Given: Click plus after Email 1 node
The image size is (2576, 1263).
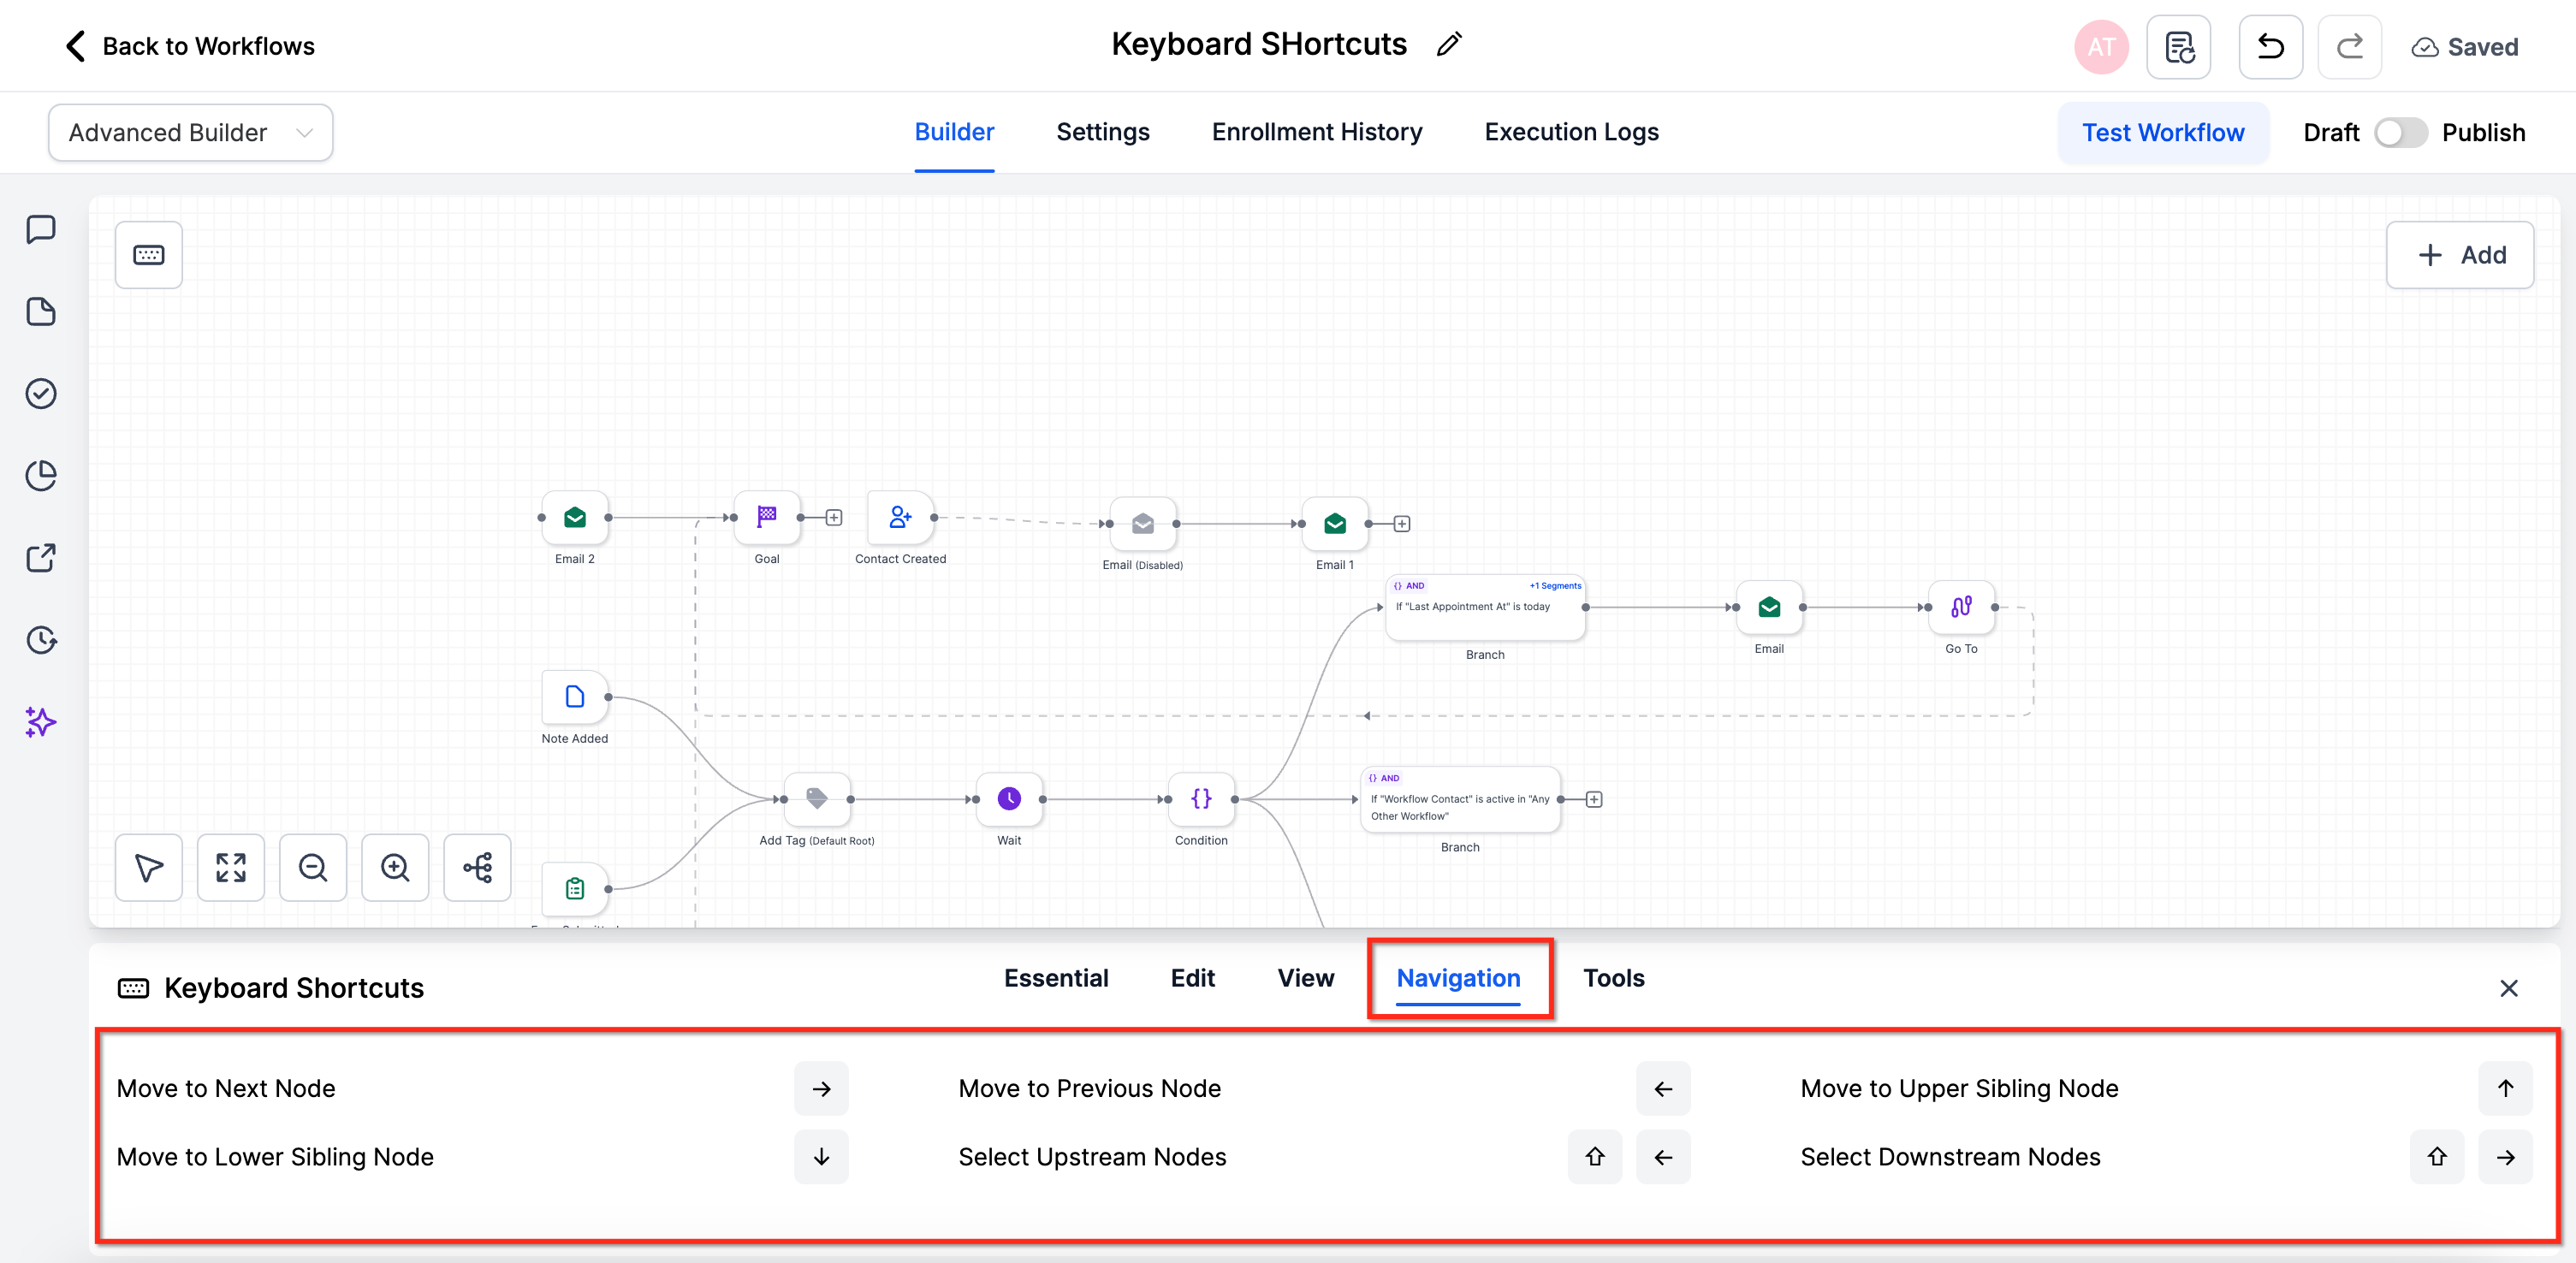Looking at the screenshot, I should pyautogui.click(x=1402, y=524).
